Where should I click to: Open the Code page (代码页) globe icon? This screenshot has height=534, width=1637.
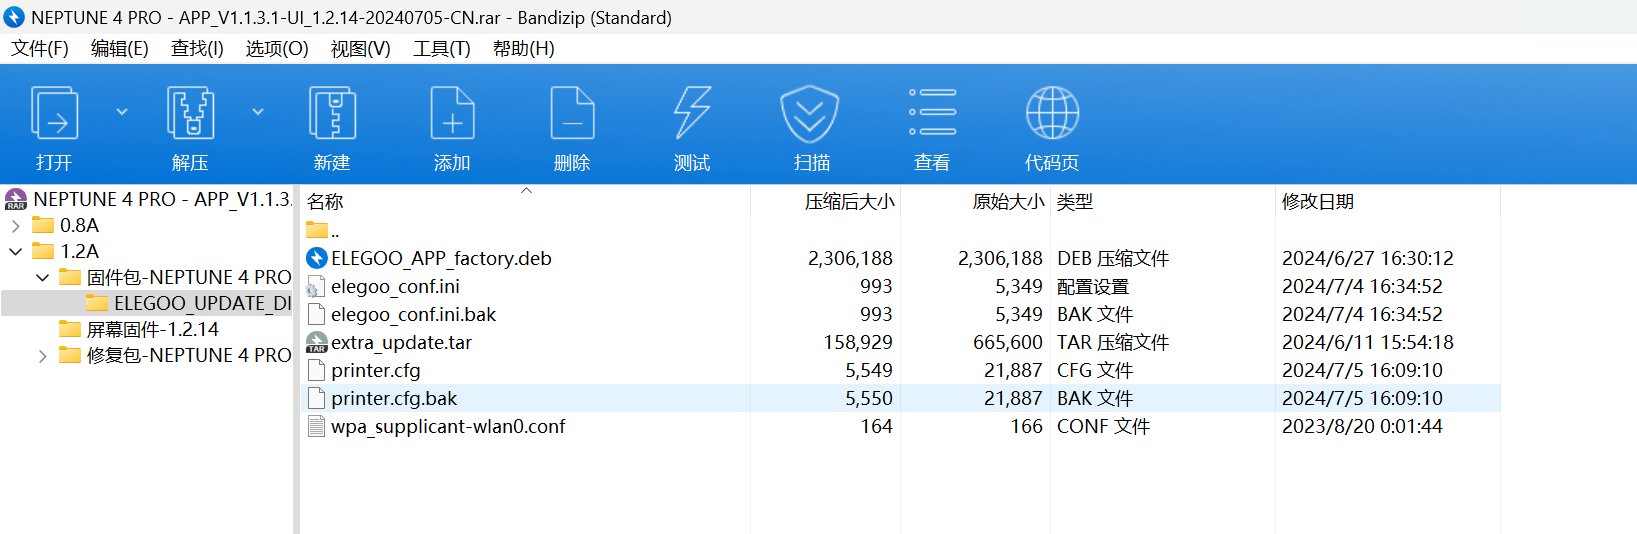(x=1052, y=113)
